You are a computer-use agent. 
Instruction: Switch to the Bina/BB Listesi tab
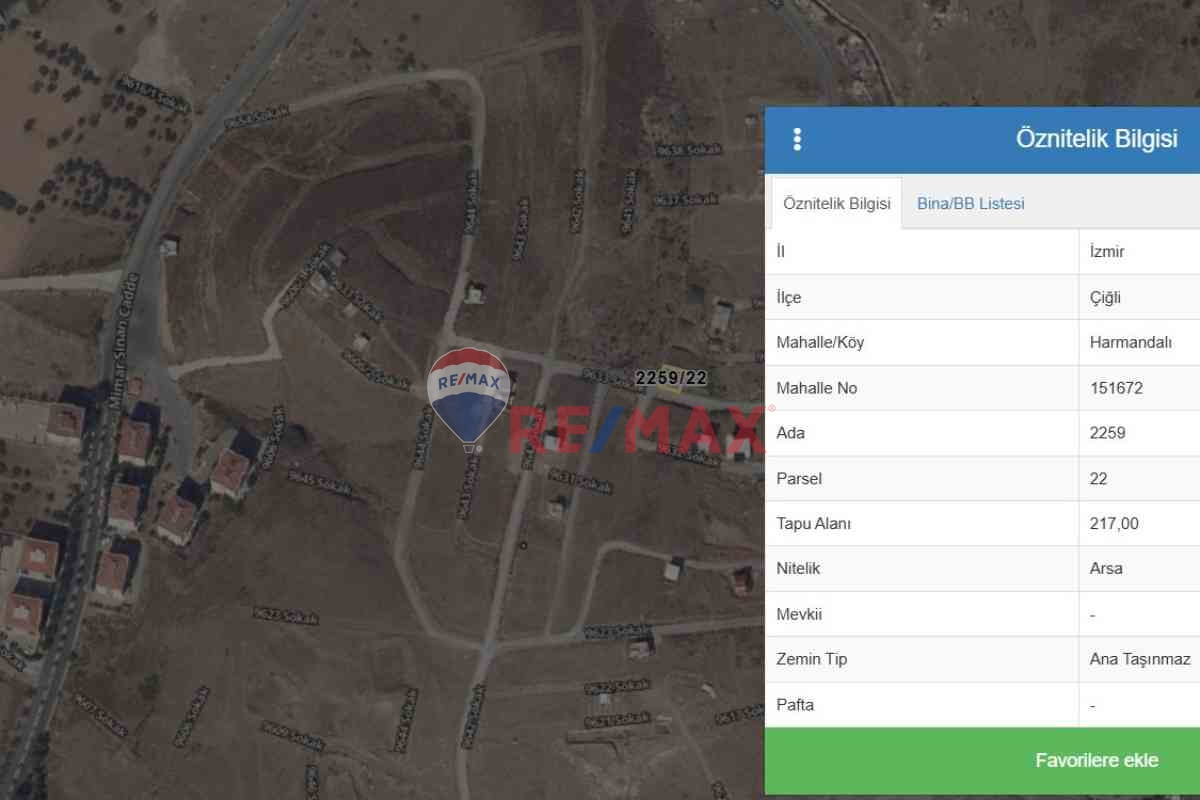(970, 203)
